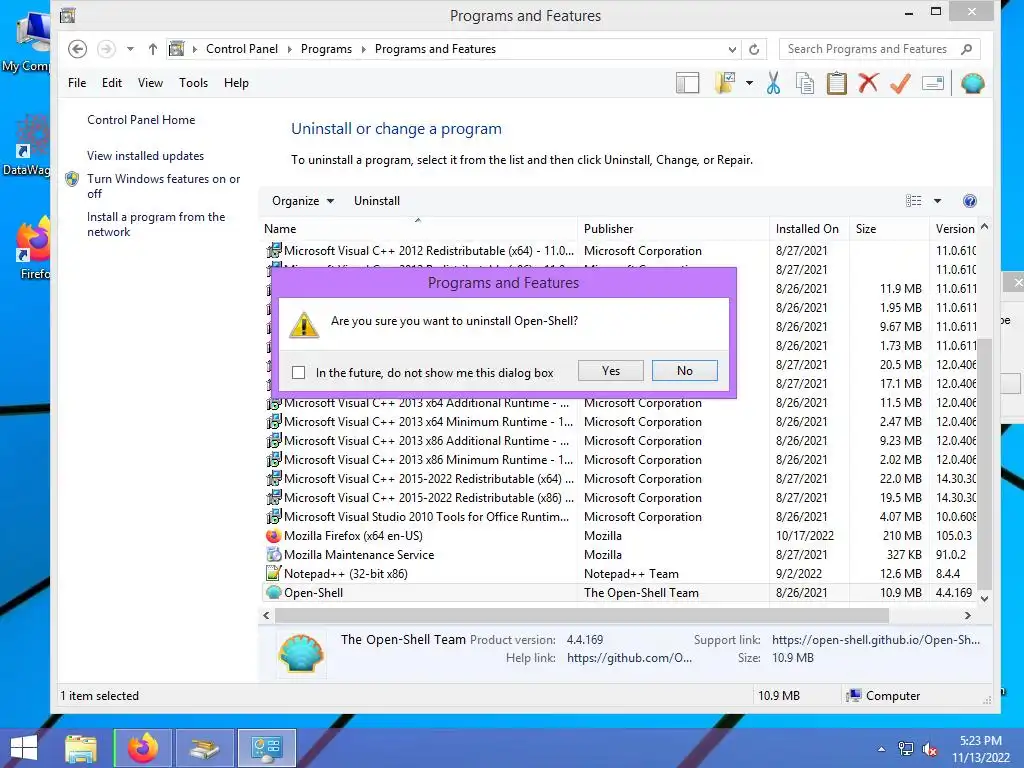This screenshot has height=768, width=1024.
Task: Open the Control Panel taskbar item
Action: (x=266, y=748)
